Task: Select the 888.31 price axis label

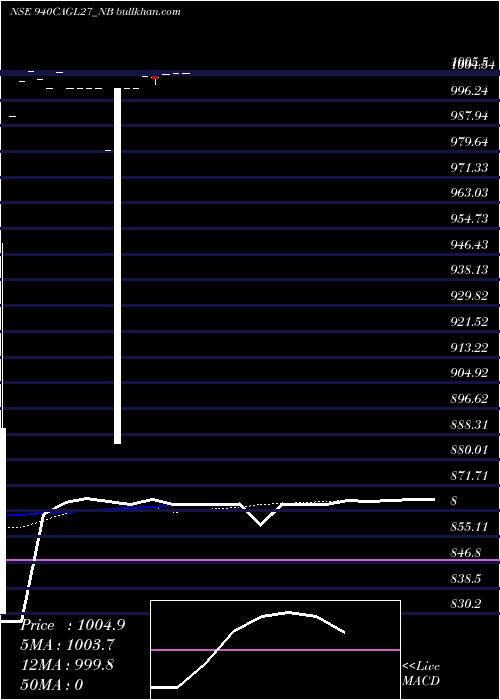Action: click(x=469, y=425)
